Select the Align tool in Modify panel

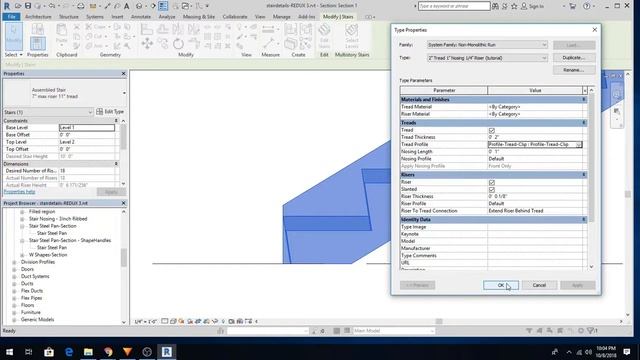point(147,29)
